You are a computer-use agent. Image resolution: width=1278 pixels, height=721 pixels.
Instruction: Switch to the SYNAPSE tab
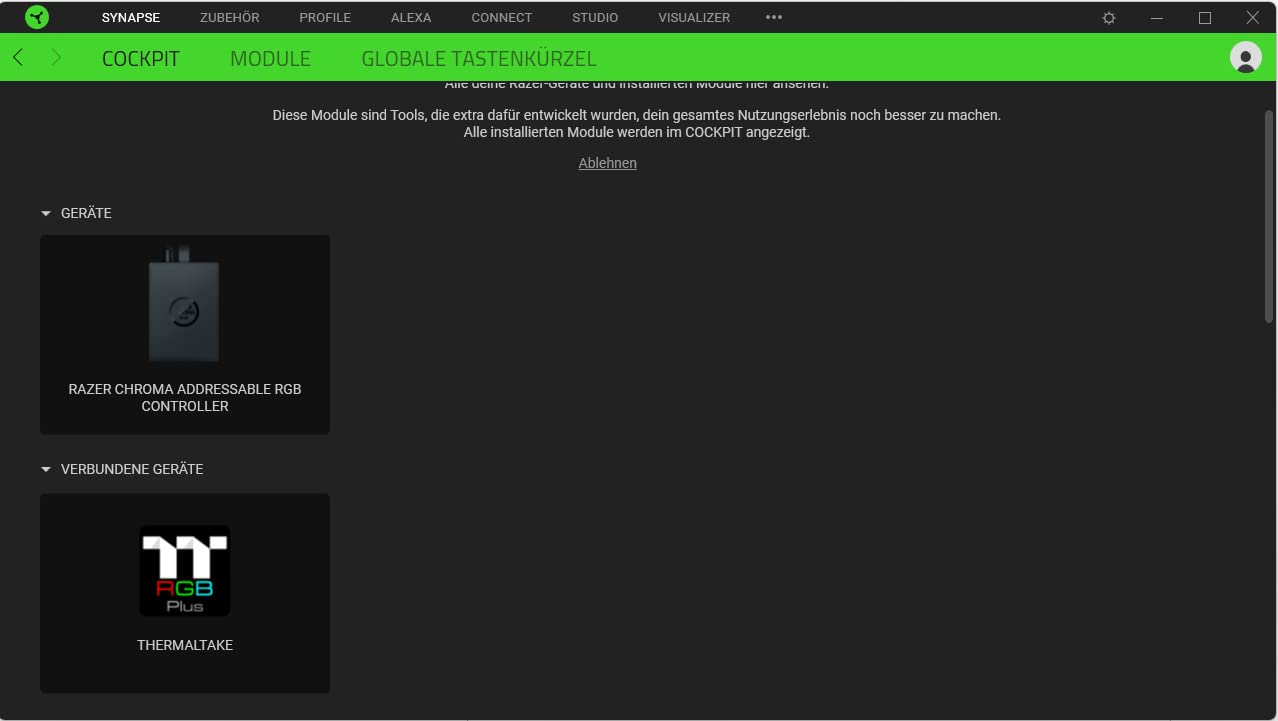[x=131, y=18]
